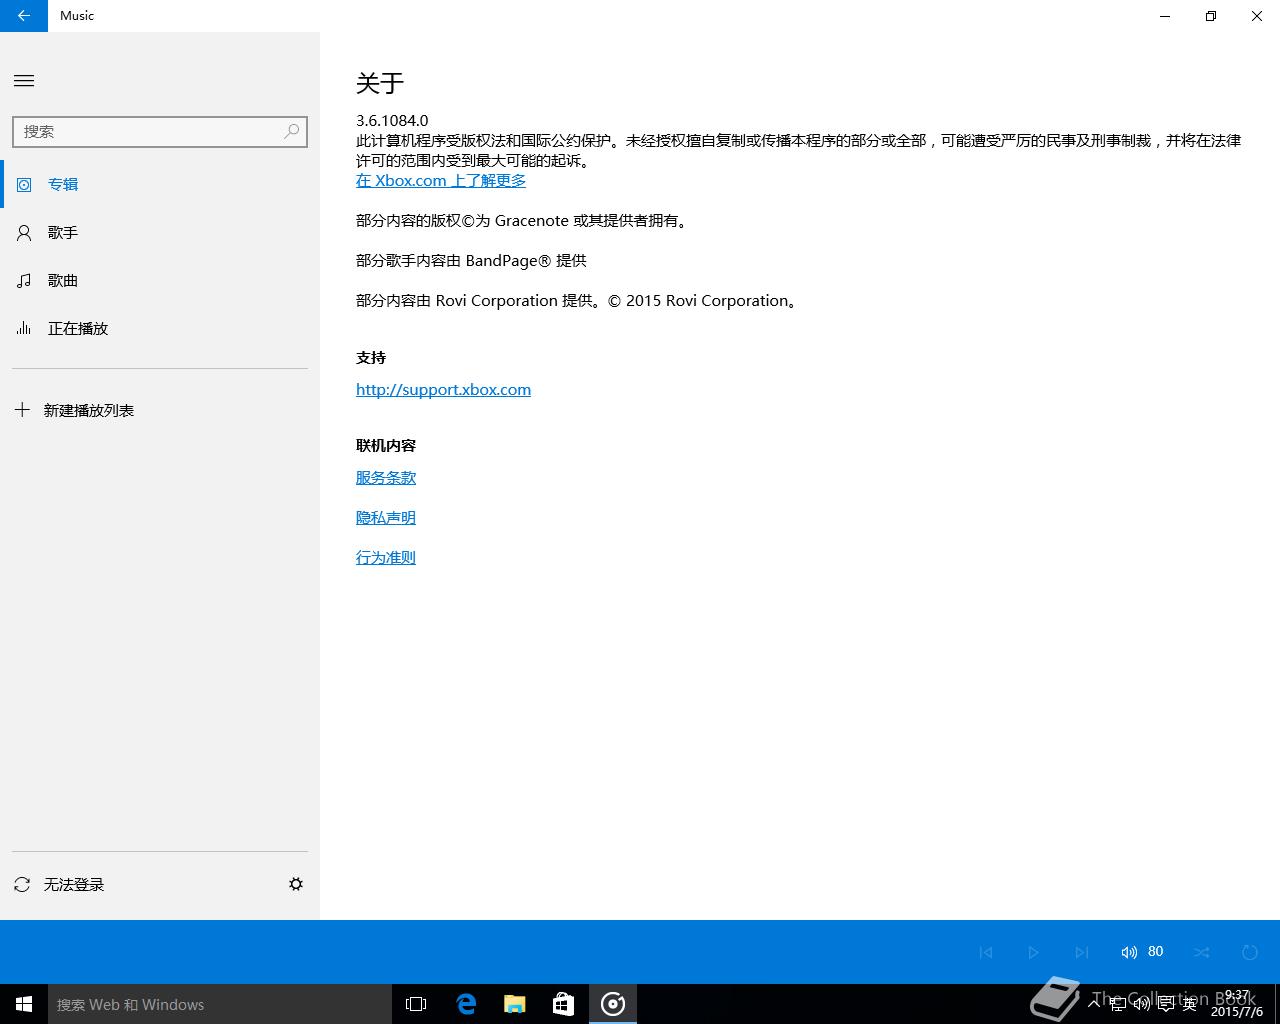Viewport: 1280px width, 1024px height.
Task: Click the Music app taskbar icon
Action: pos(613,1004)
